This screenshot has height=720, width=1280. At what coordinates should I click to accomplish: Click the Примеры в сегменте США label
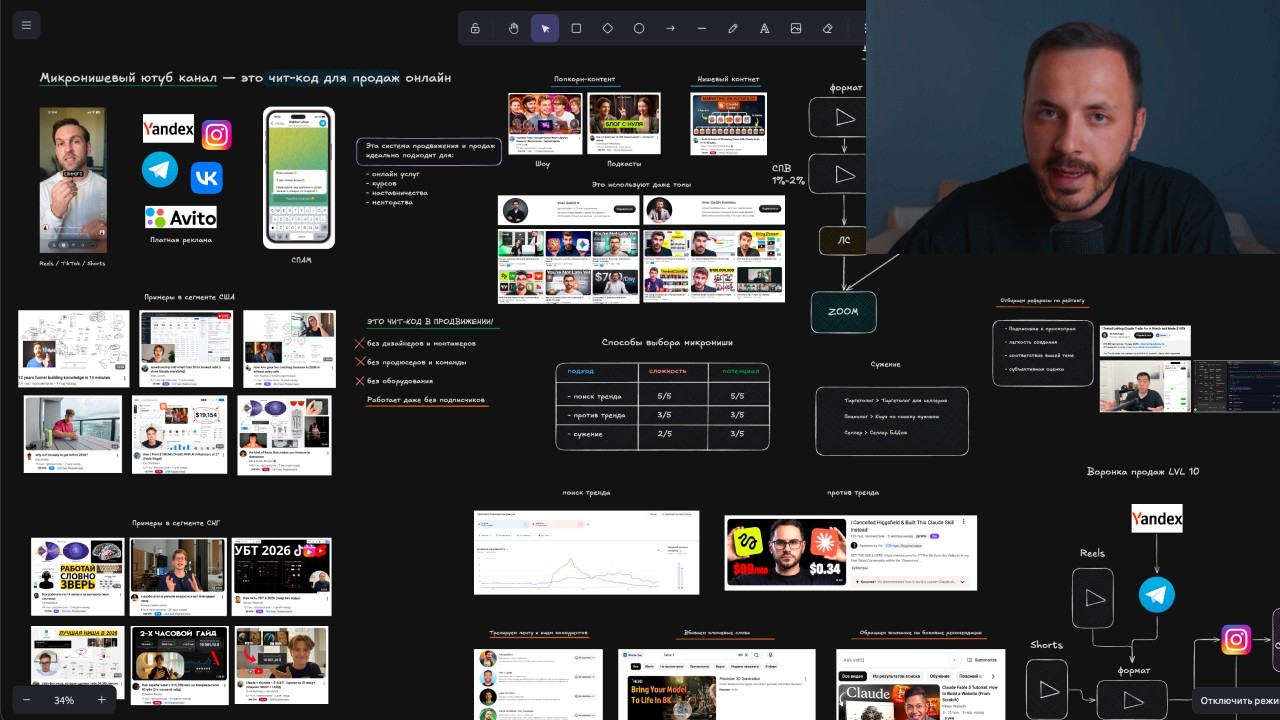point(188,297)
